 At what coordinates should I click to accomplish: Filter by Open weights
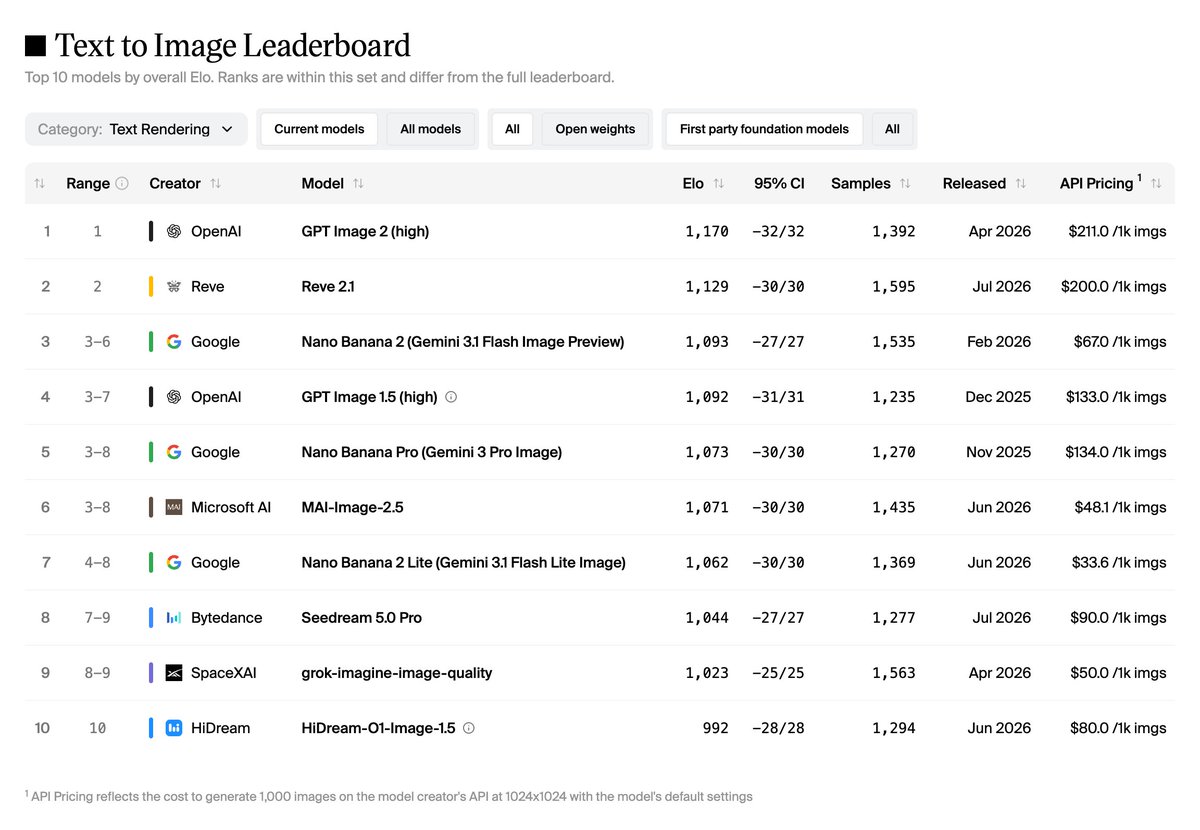(595, 129)
